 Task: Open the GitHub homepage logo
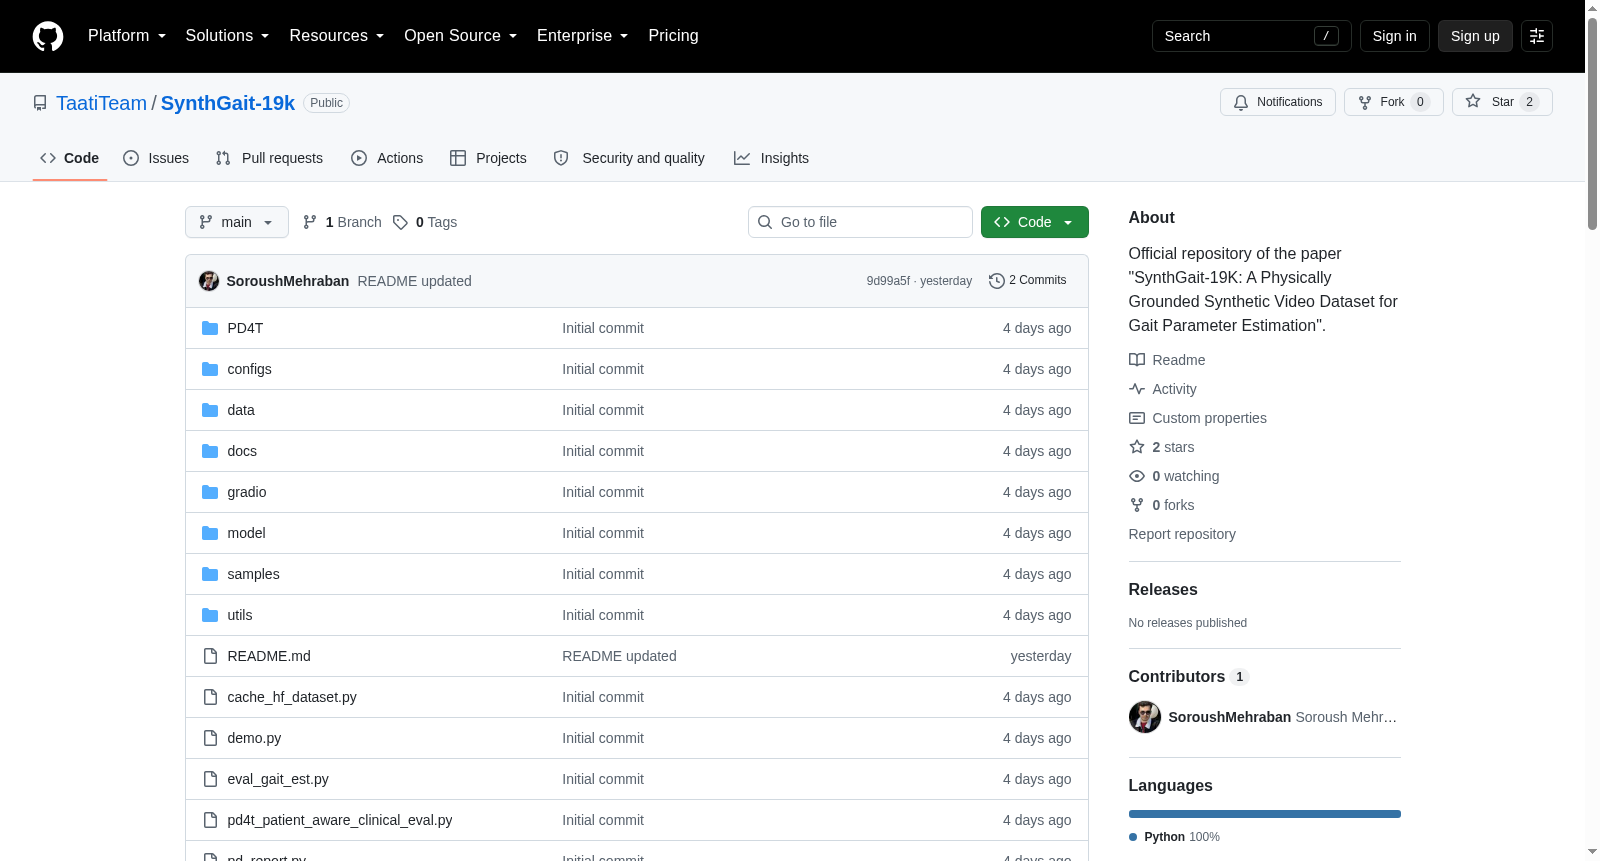pyautogui.click(x=48, y=36)
